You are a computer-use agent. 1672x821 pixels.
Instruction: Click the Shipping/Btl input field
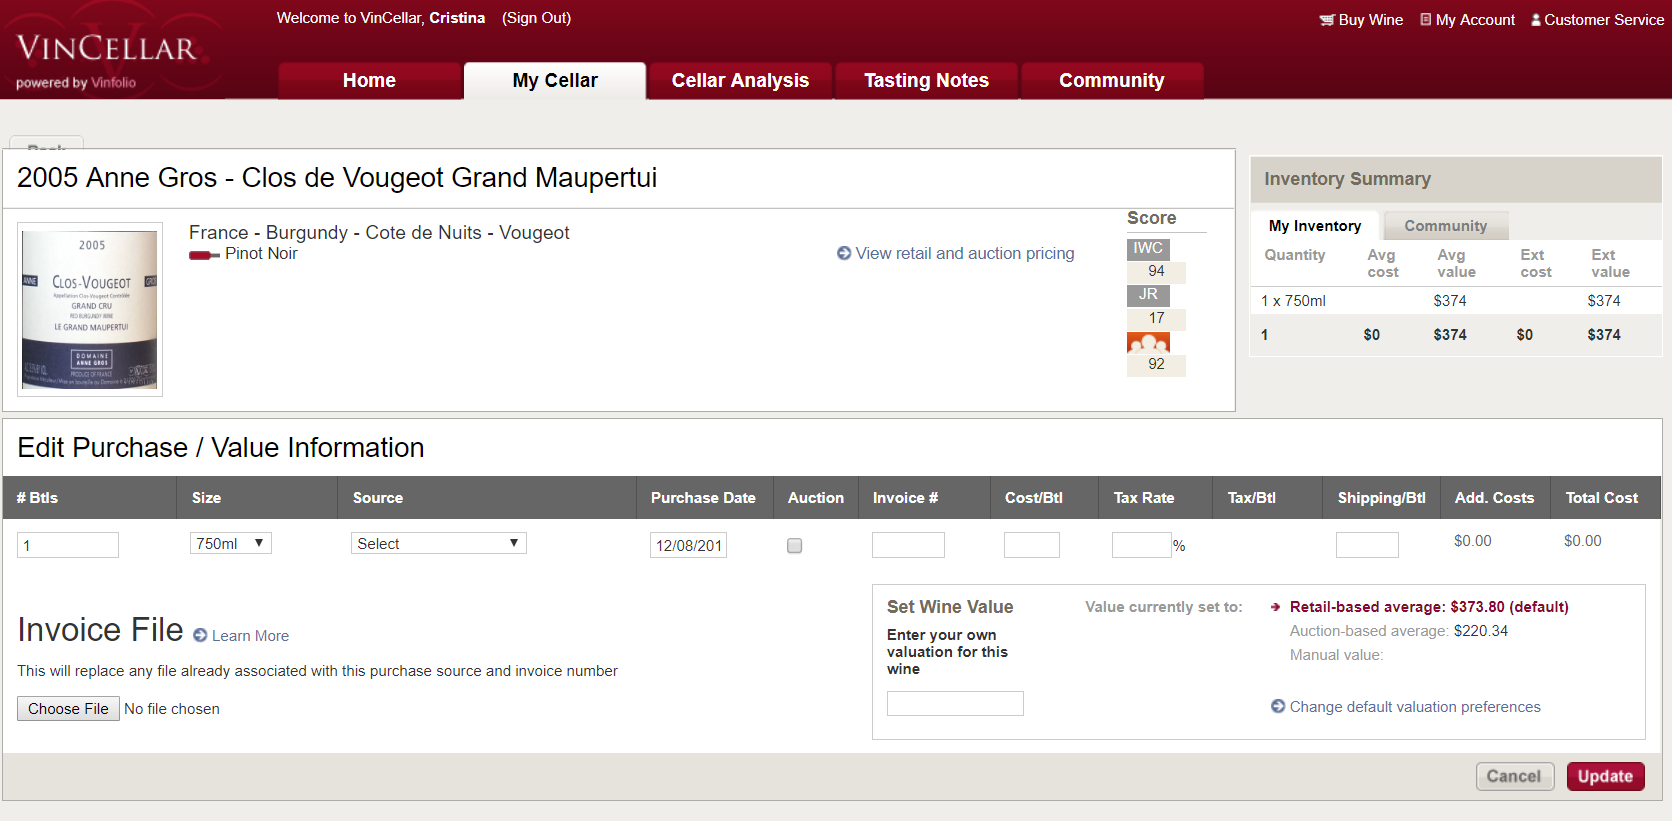[1367, 545]
